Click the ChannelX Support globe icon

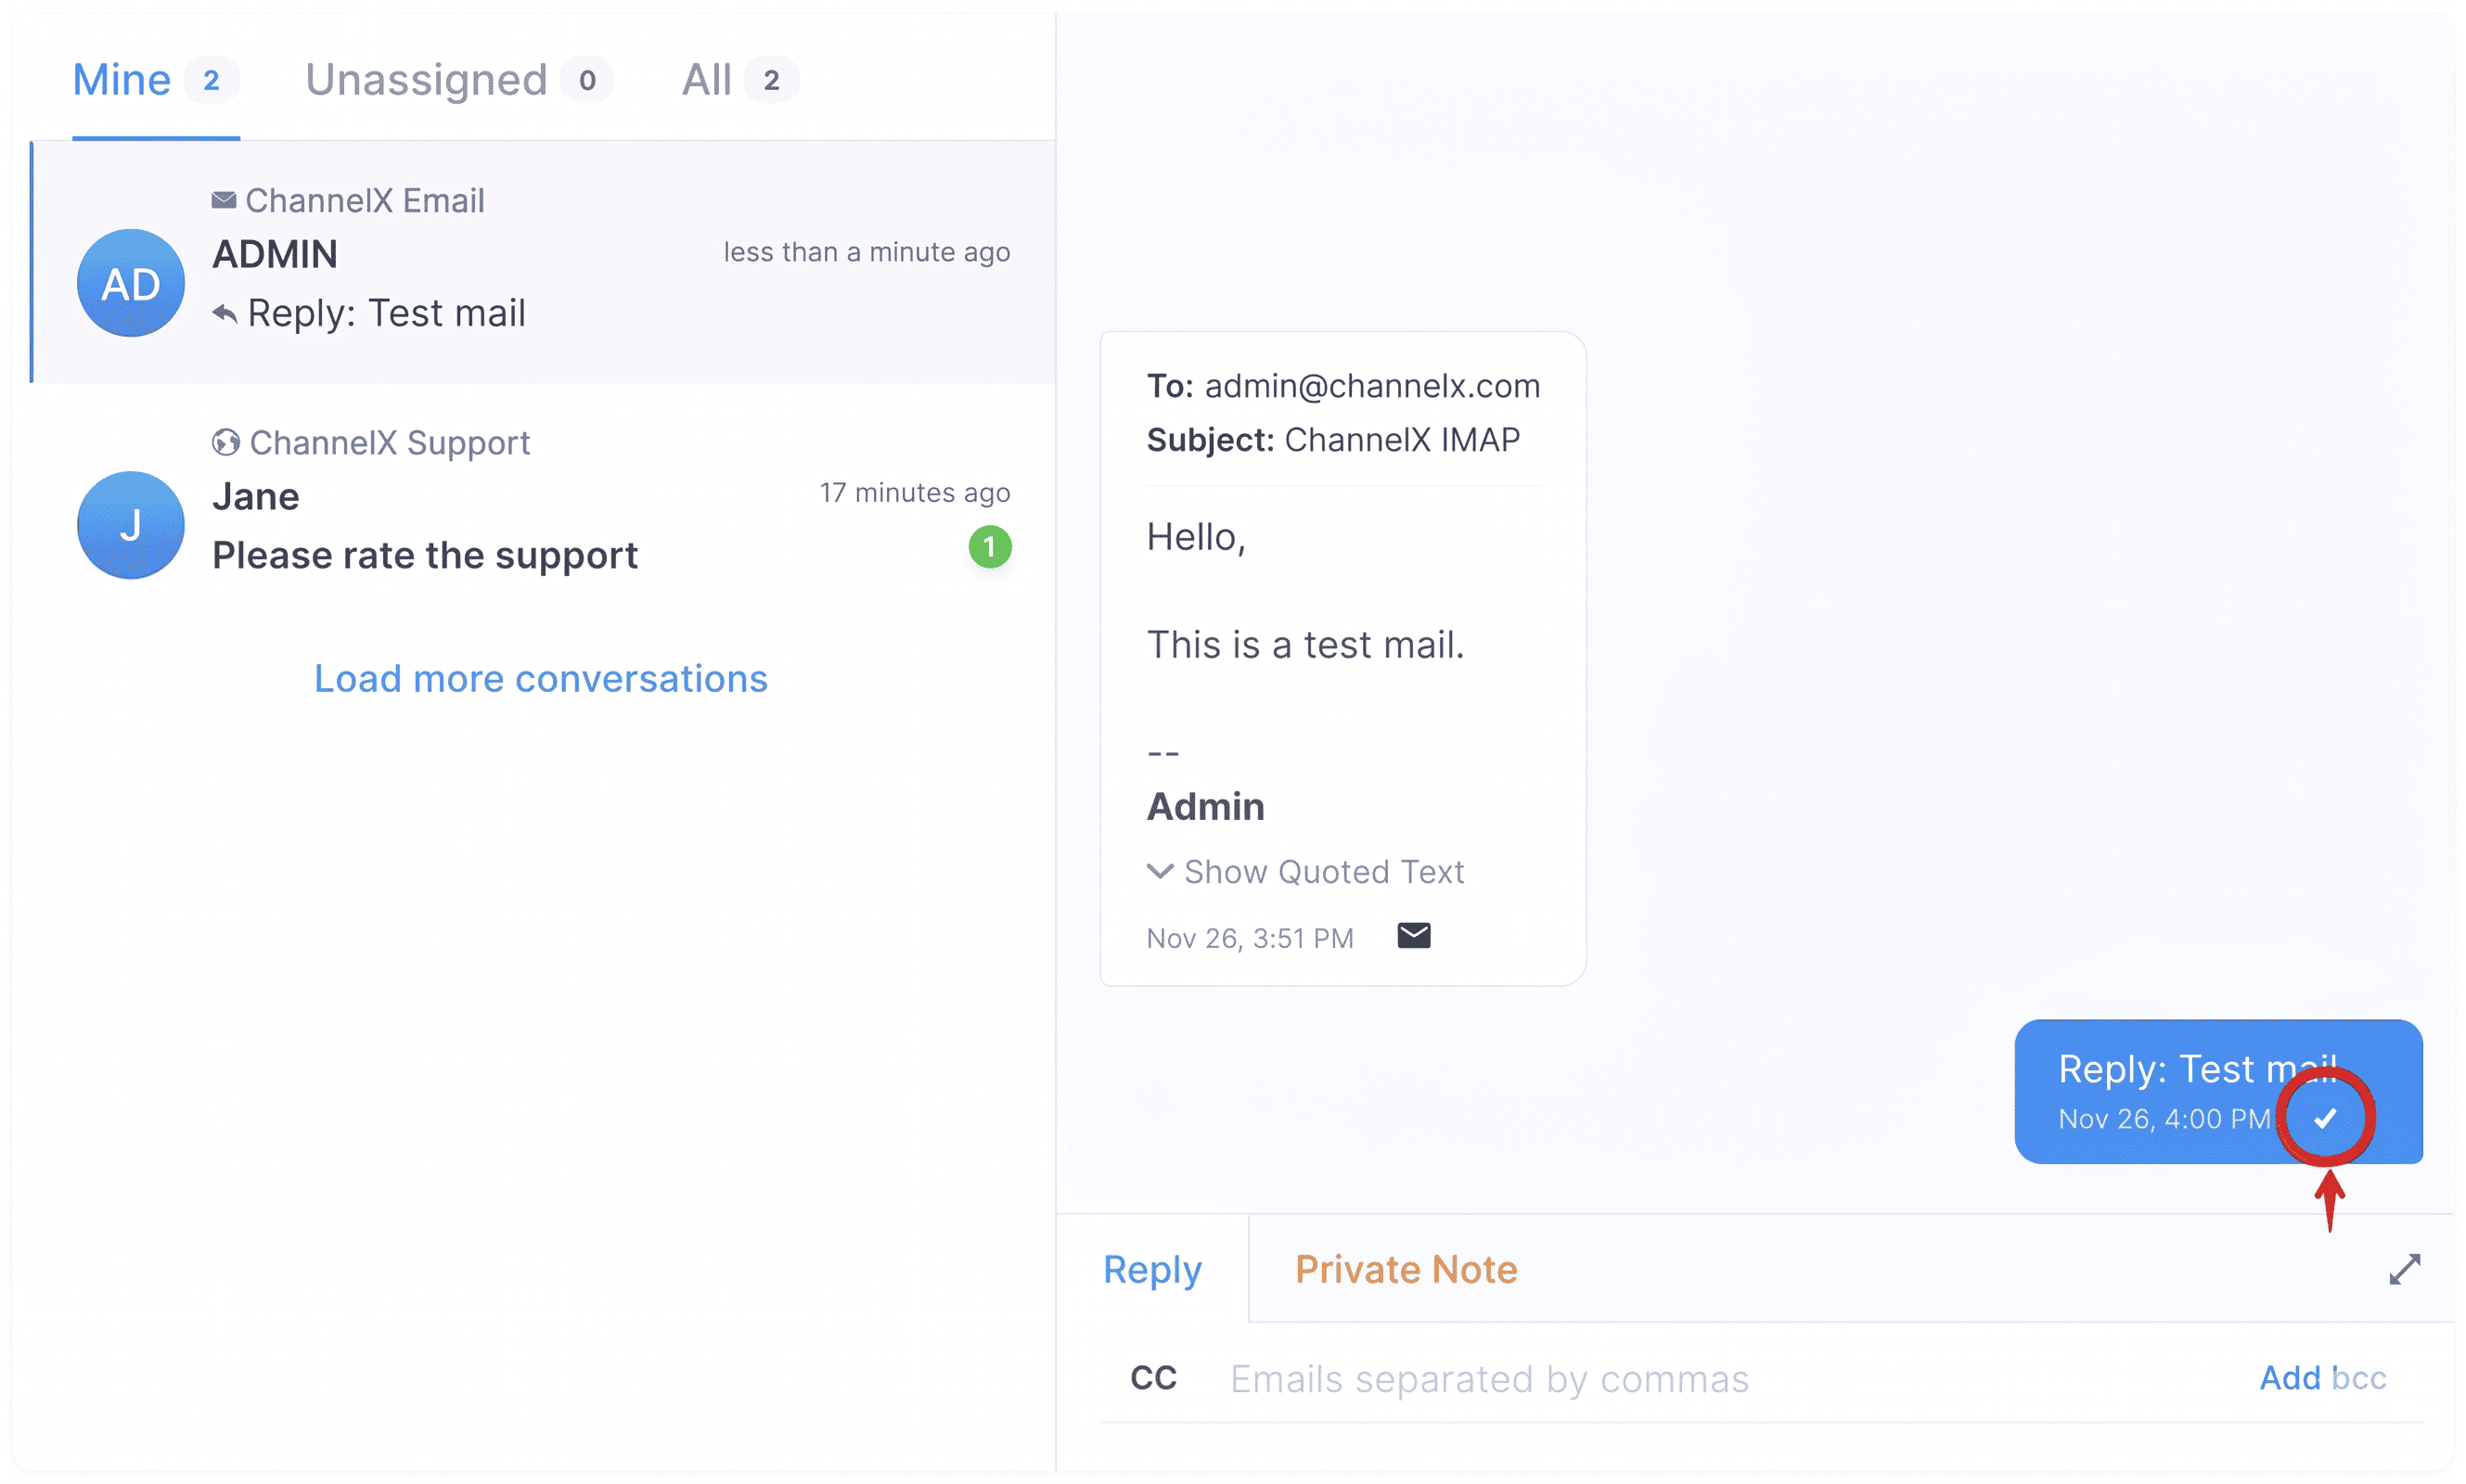pyautogui.click(x=226, y=442)
